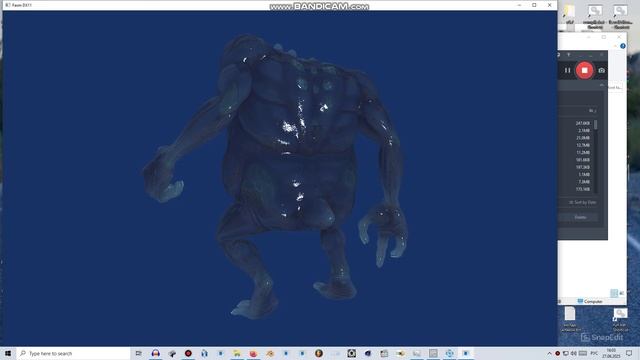Click the Delete button in Bandicam
Screen dimensions: 640x360
[580, 217]
